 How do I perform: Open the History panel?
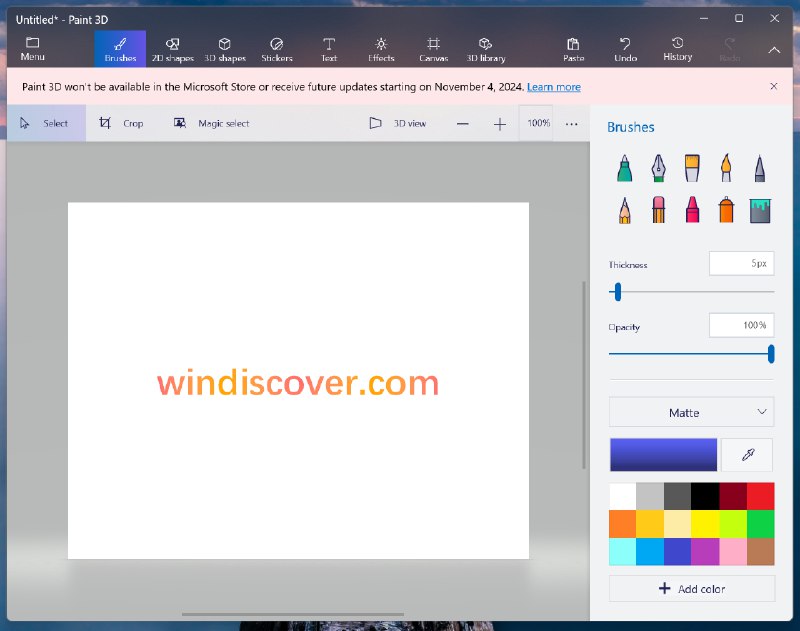click(678, 49)
